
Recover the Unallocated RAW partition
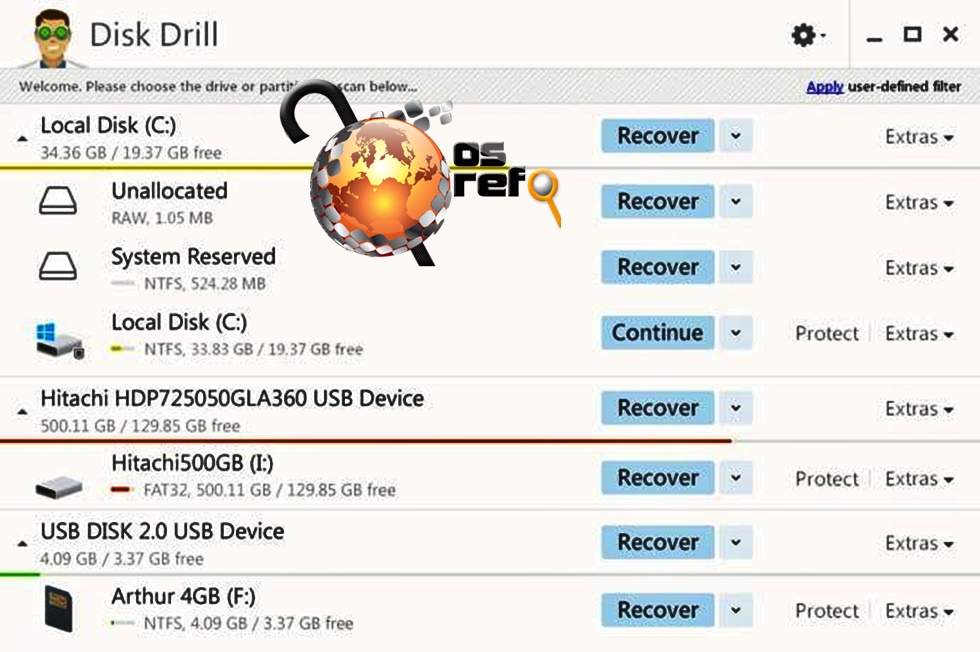658,201
